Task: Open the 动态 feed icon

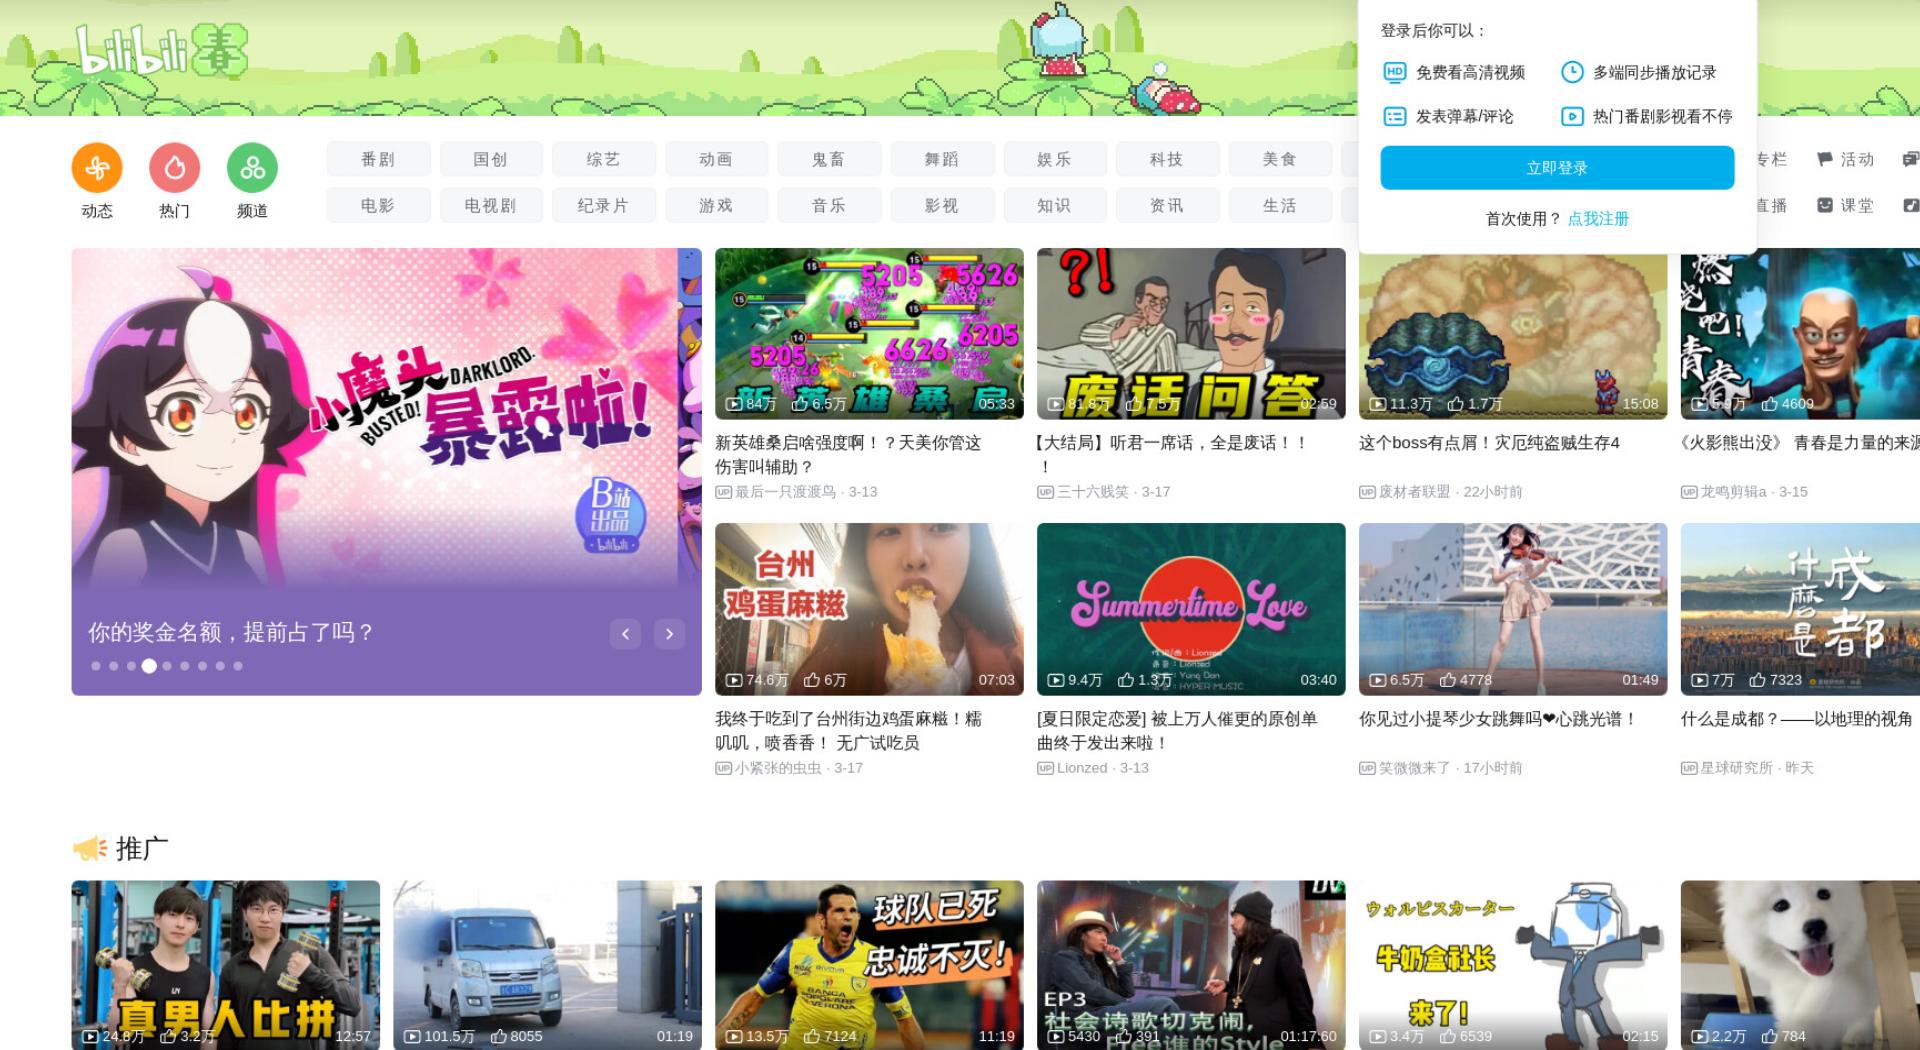Action: pyautogui.click(x=97, y=168)
